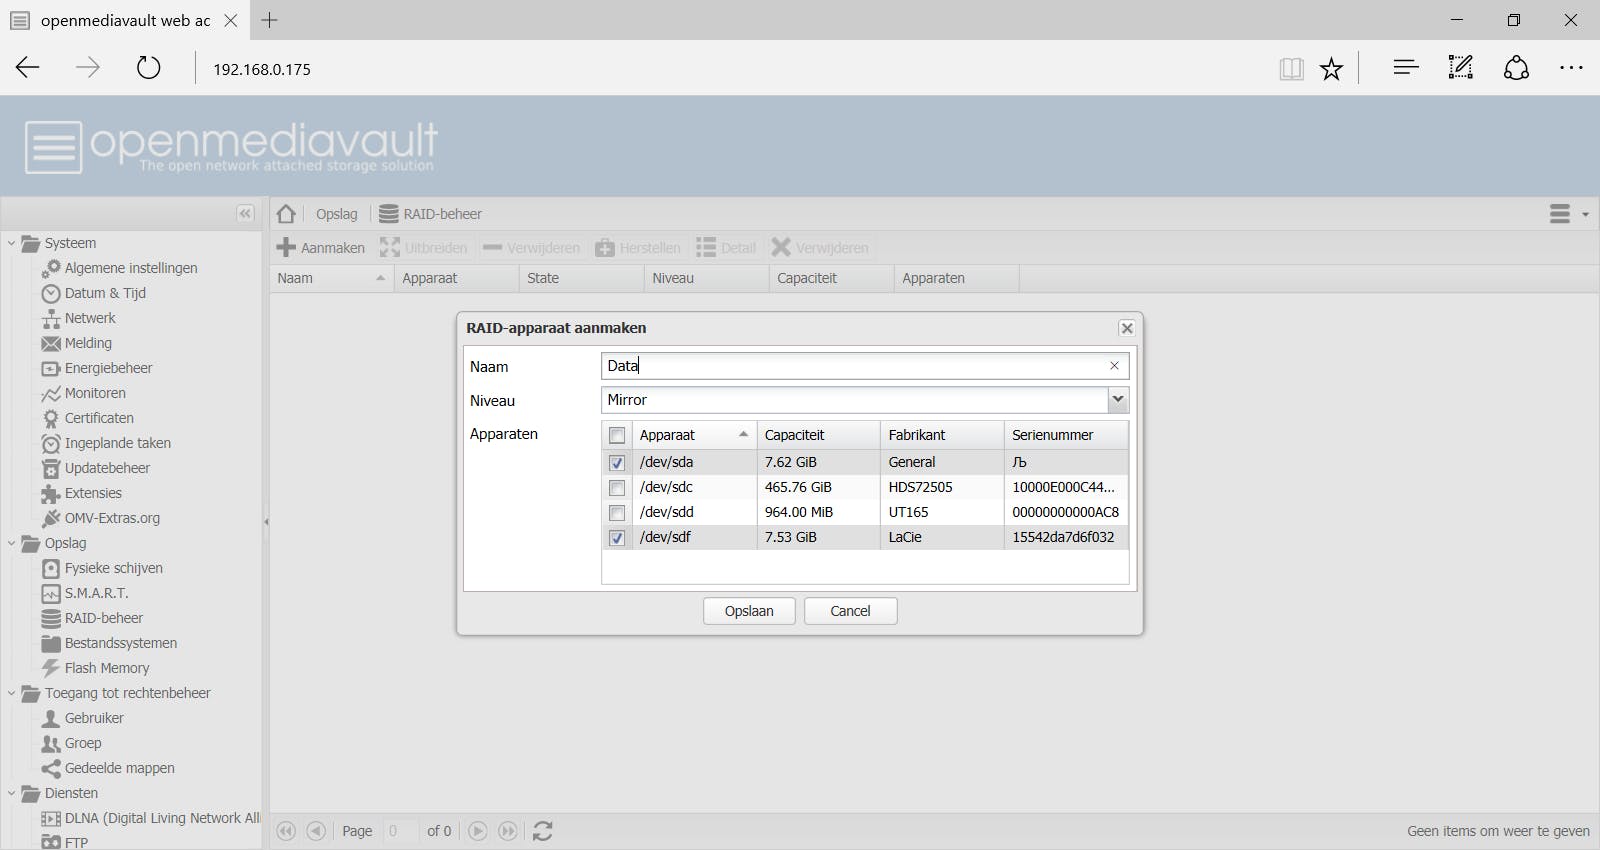Add the page to browser favorites star
This screenshot has width=1600, height=850.
(1331, 69)
